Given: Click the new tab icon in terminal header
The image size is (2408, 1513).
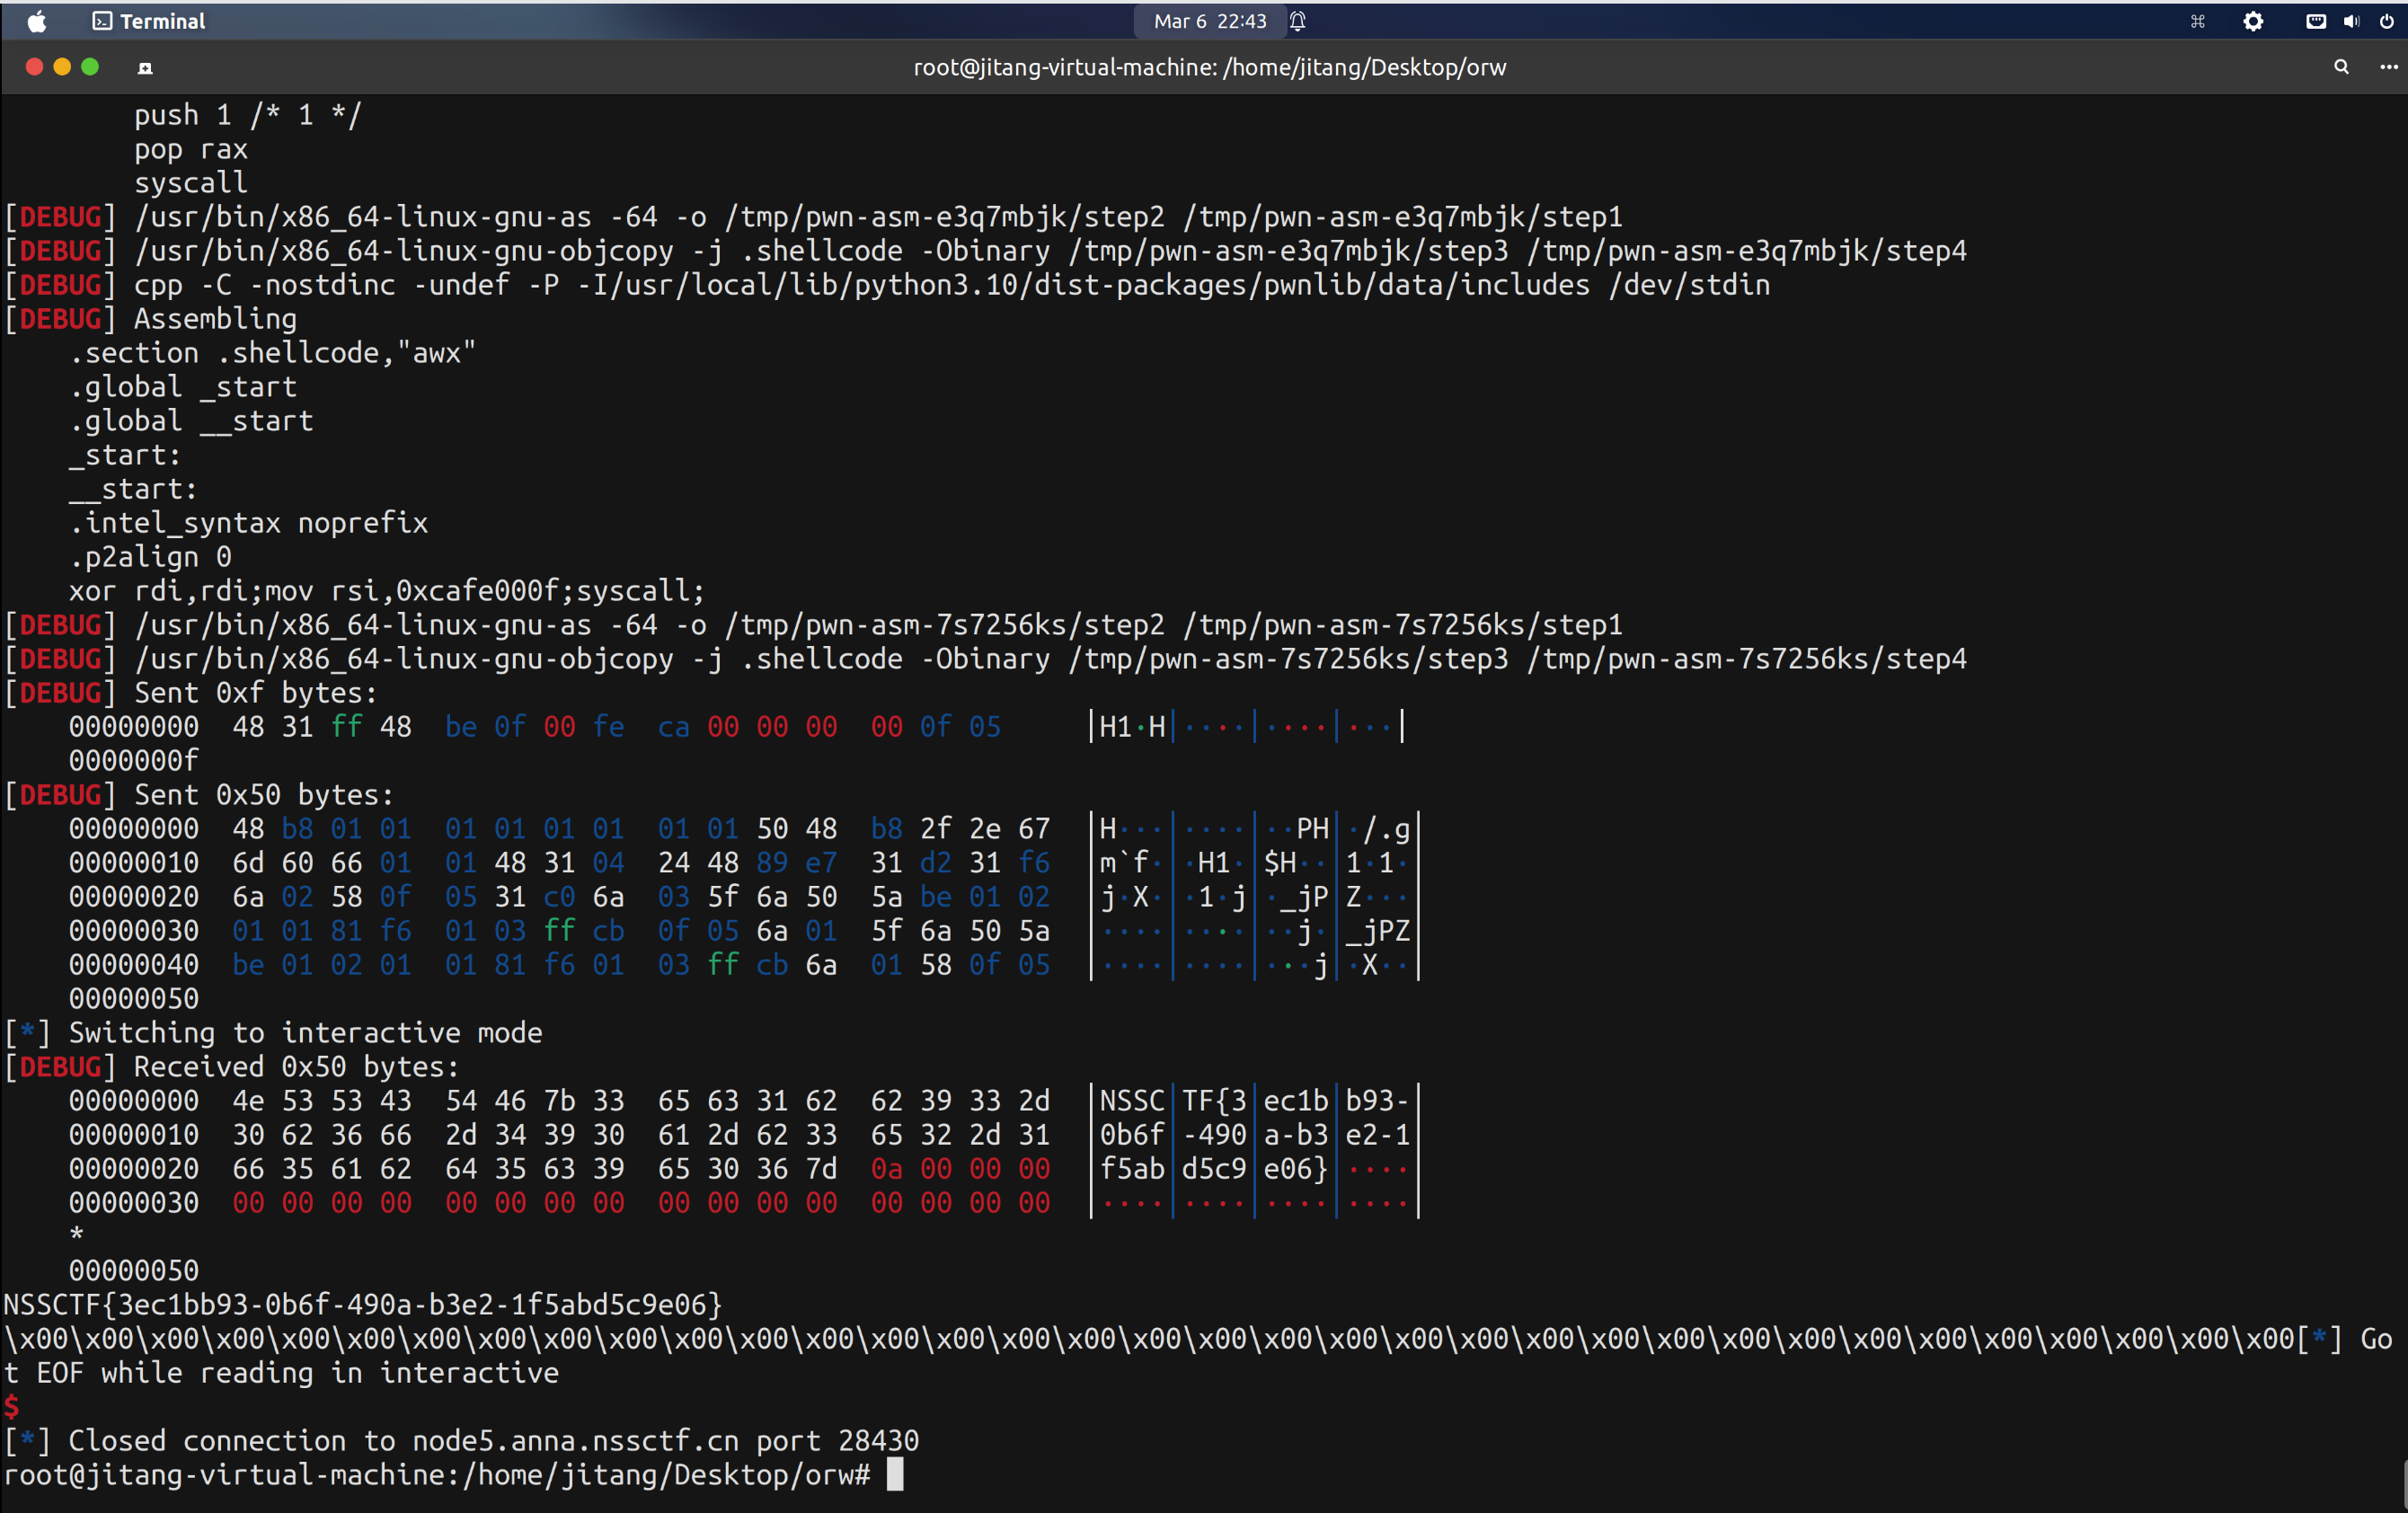Looking at the screenshot, I should pos(145,68).
